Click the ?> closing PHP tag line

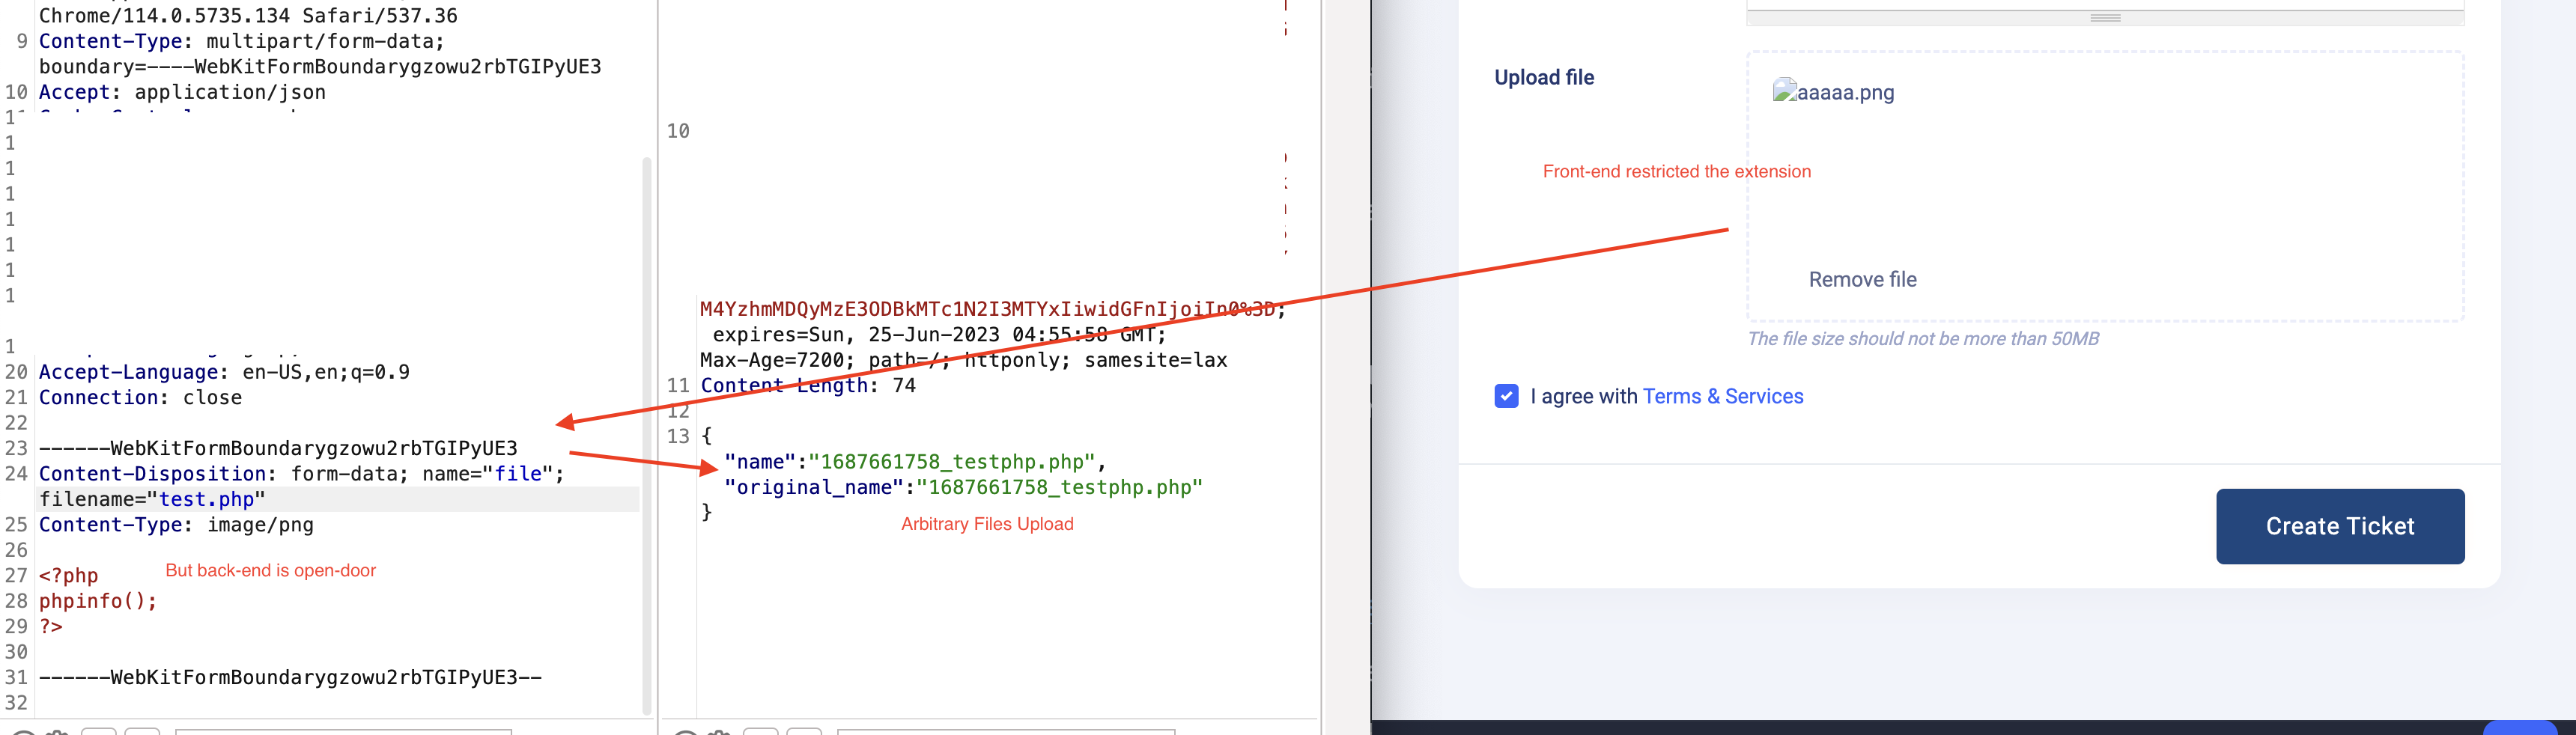[x=51, y=627]
